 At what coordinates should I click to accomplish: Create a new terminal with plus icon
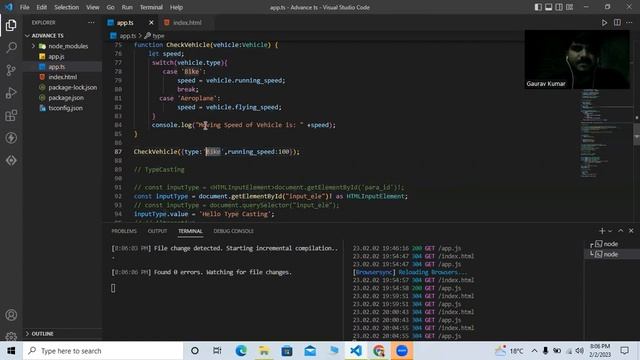[602, 231]
